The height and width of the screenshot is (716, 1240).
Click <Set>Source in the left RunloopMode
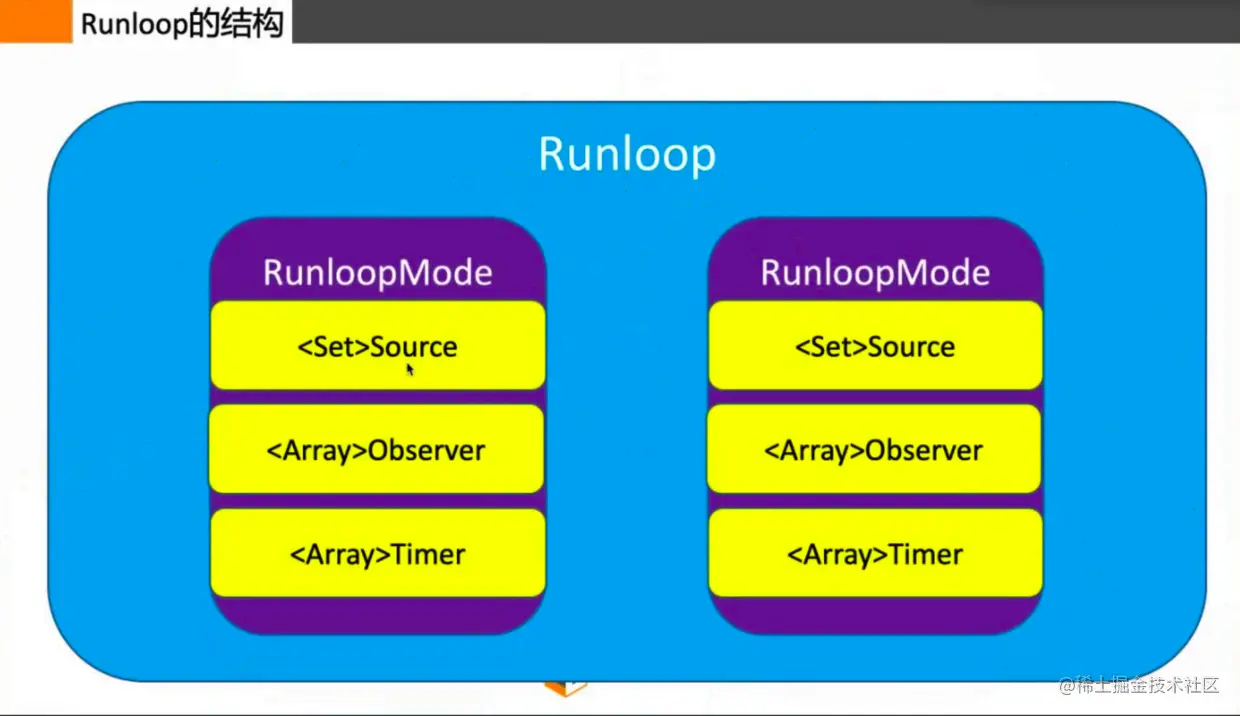[378, 345]
